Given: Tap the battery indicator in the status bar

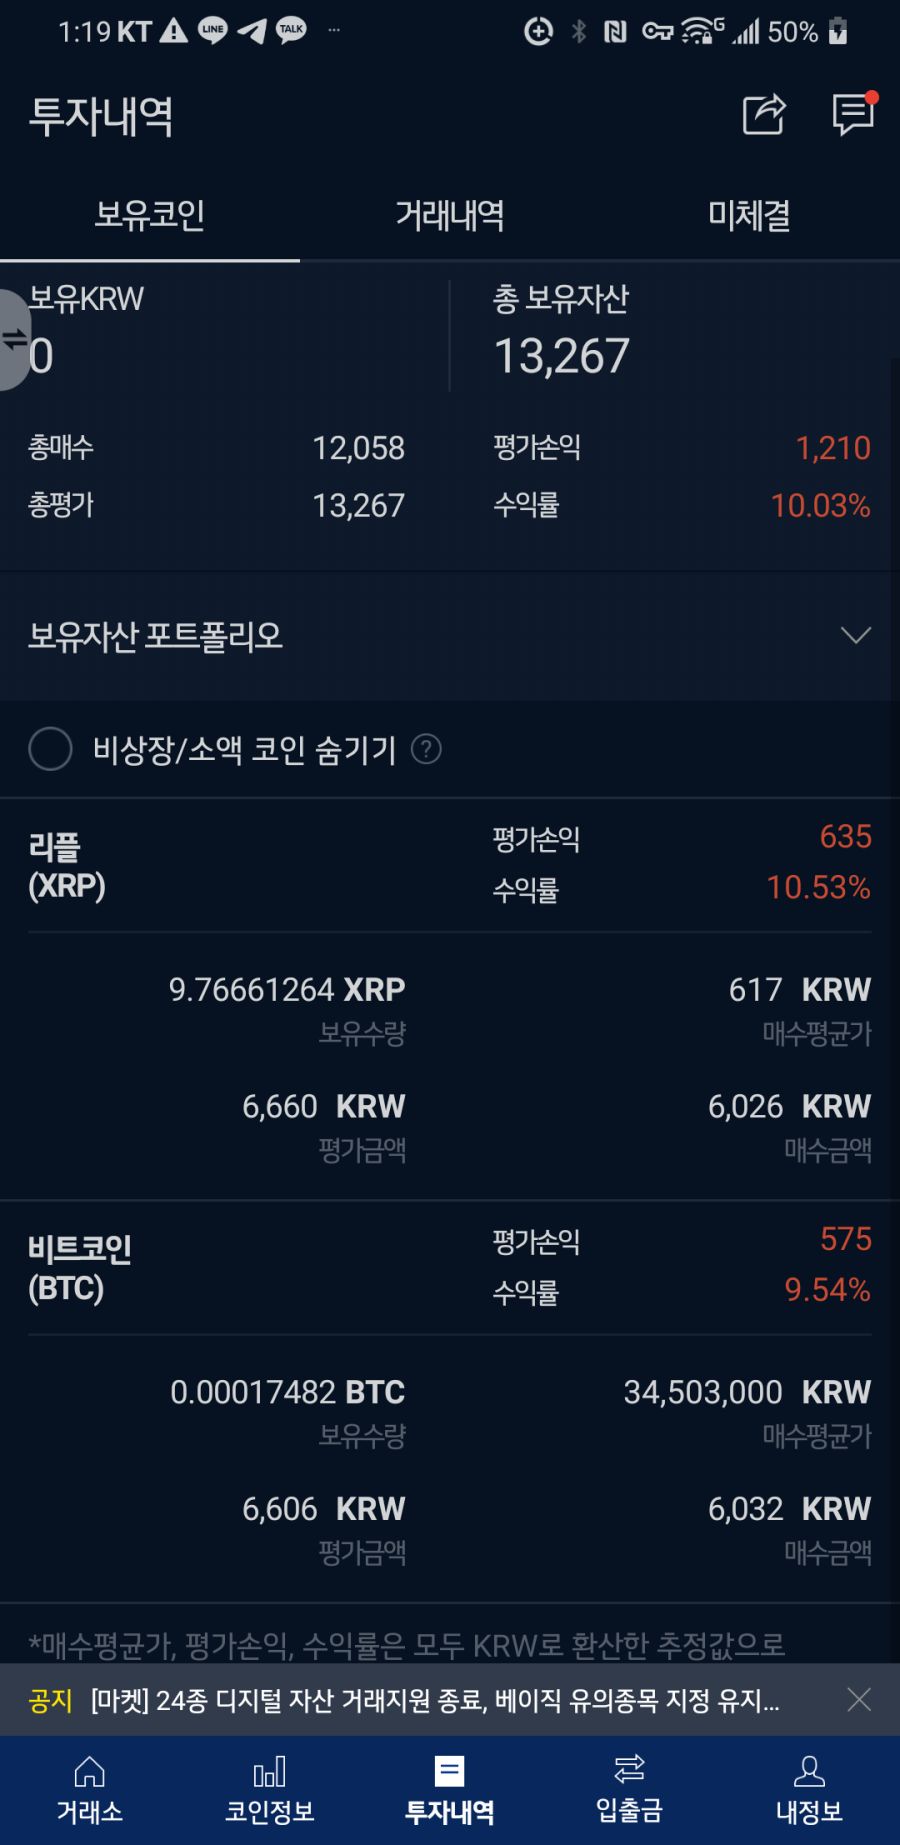Looking at the screenshot, I should [838, 32].
